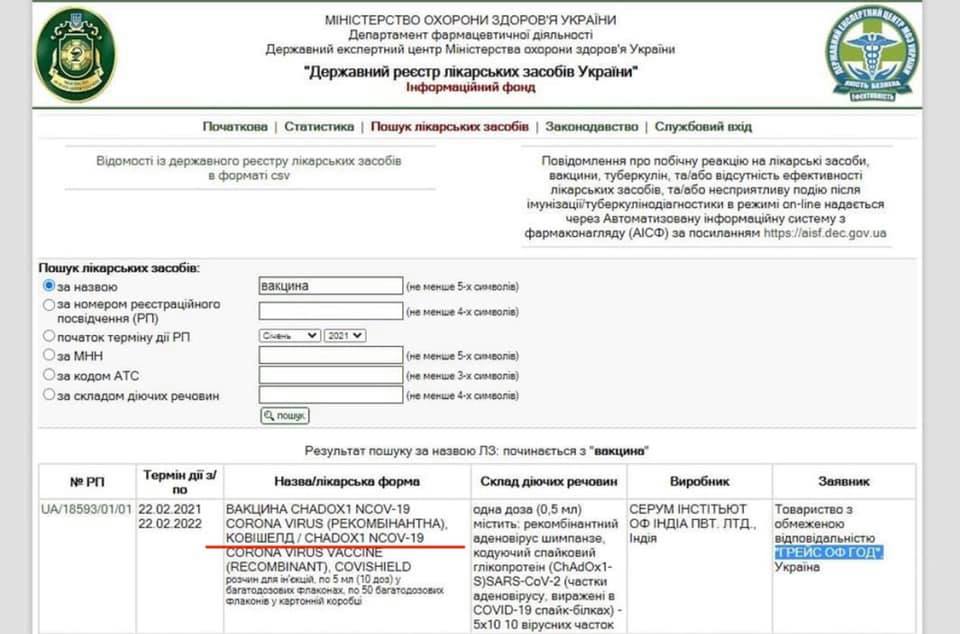
Task: Open the month dropdown showing 'Січень'
Action: tap(290, 336)
